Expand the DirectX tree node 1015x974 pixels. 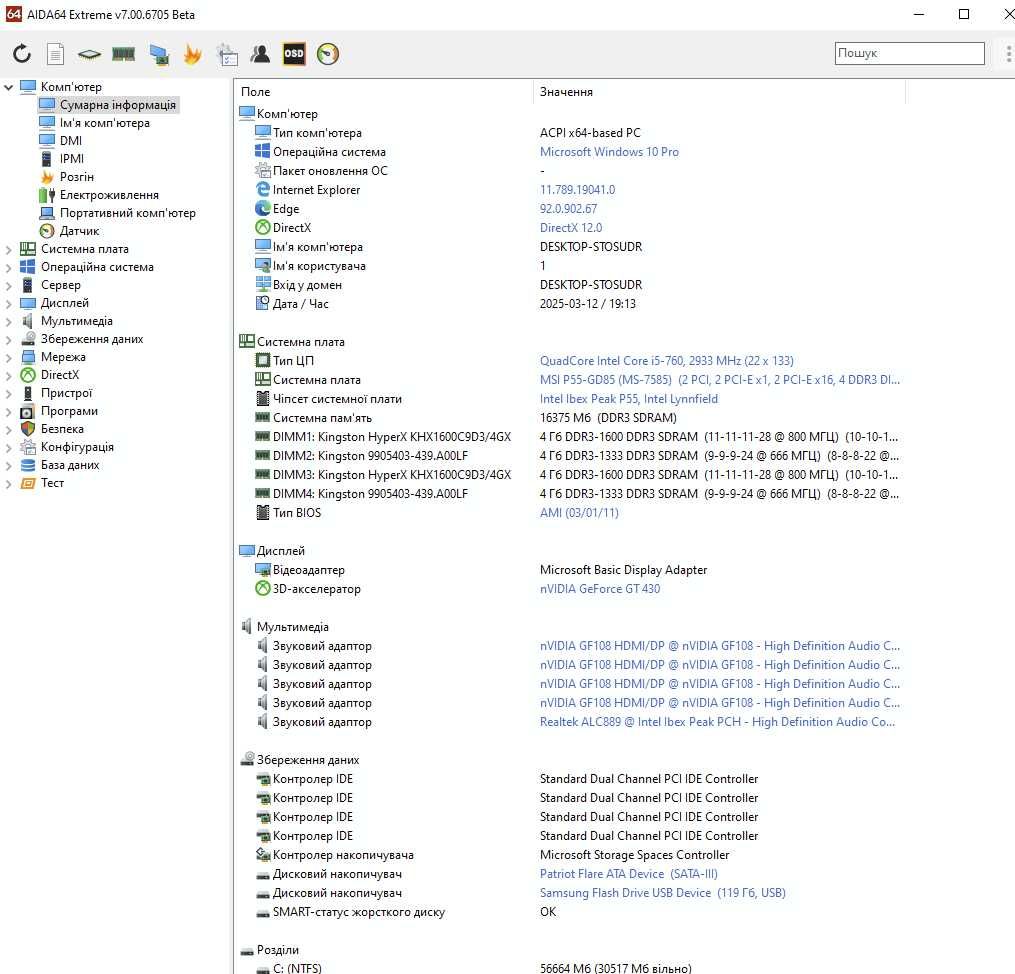8,375
